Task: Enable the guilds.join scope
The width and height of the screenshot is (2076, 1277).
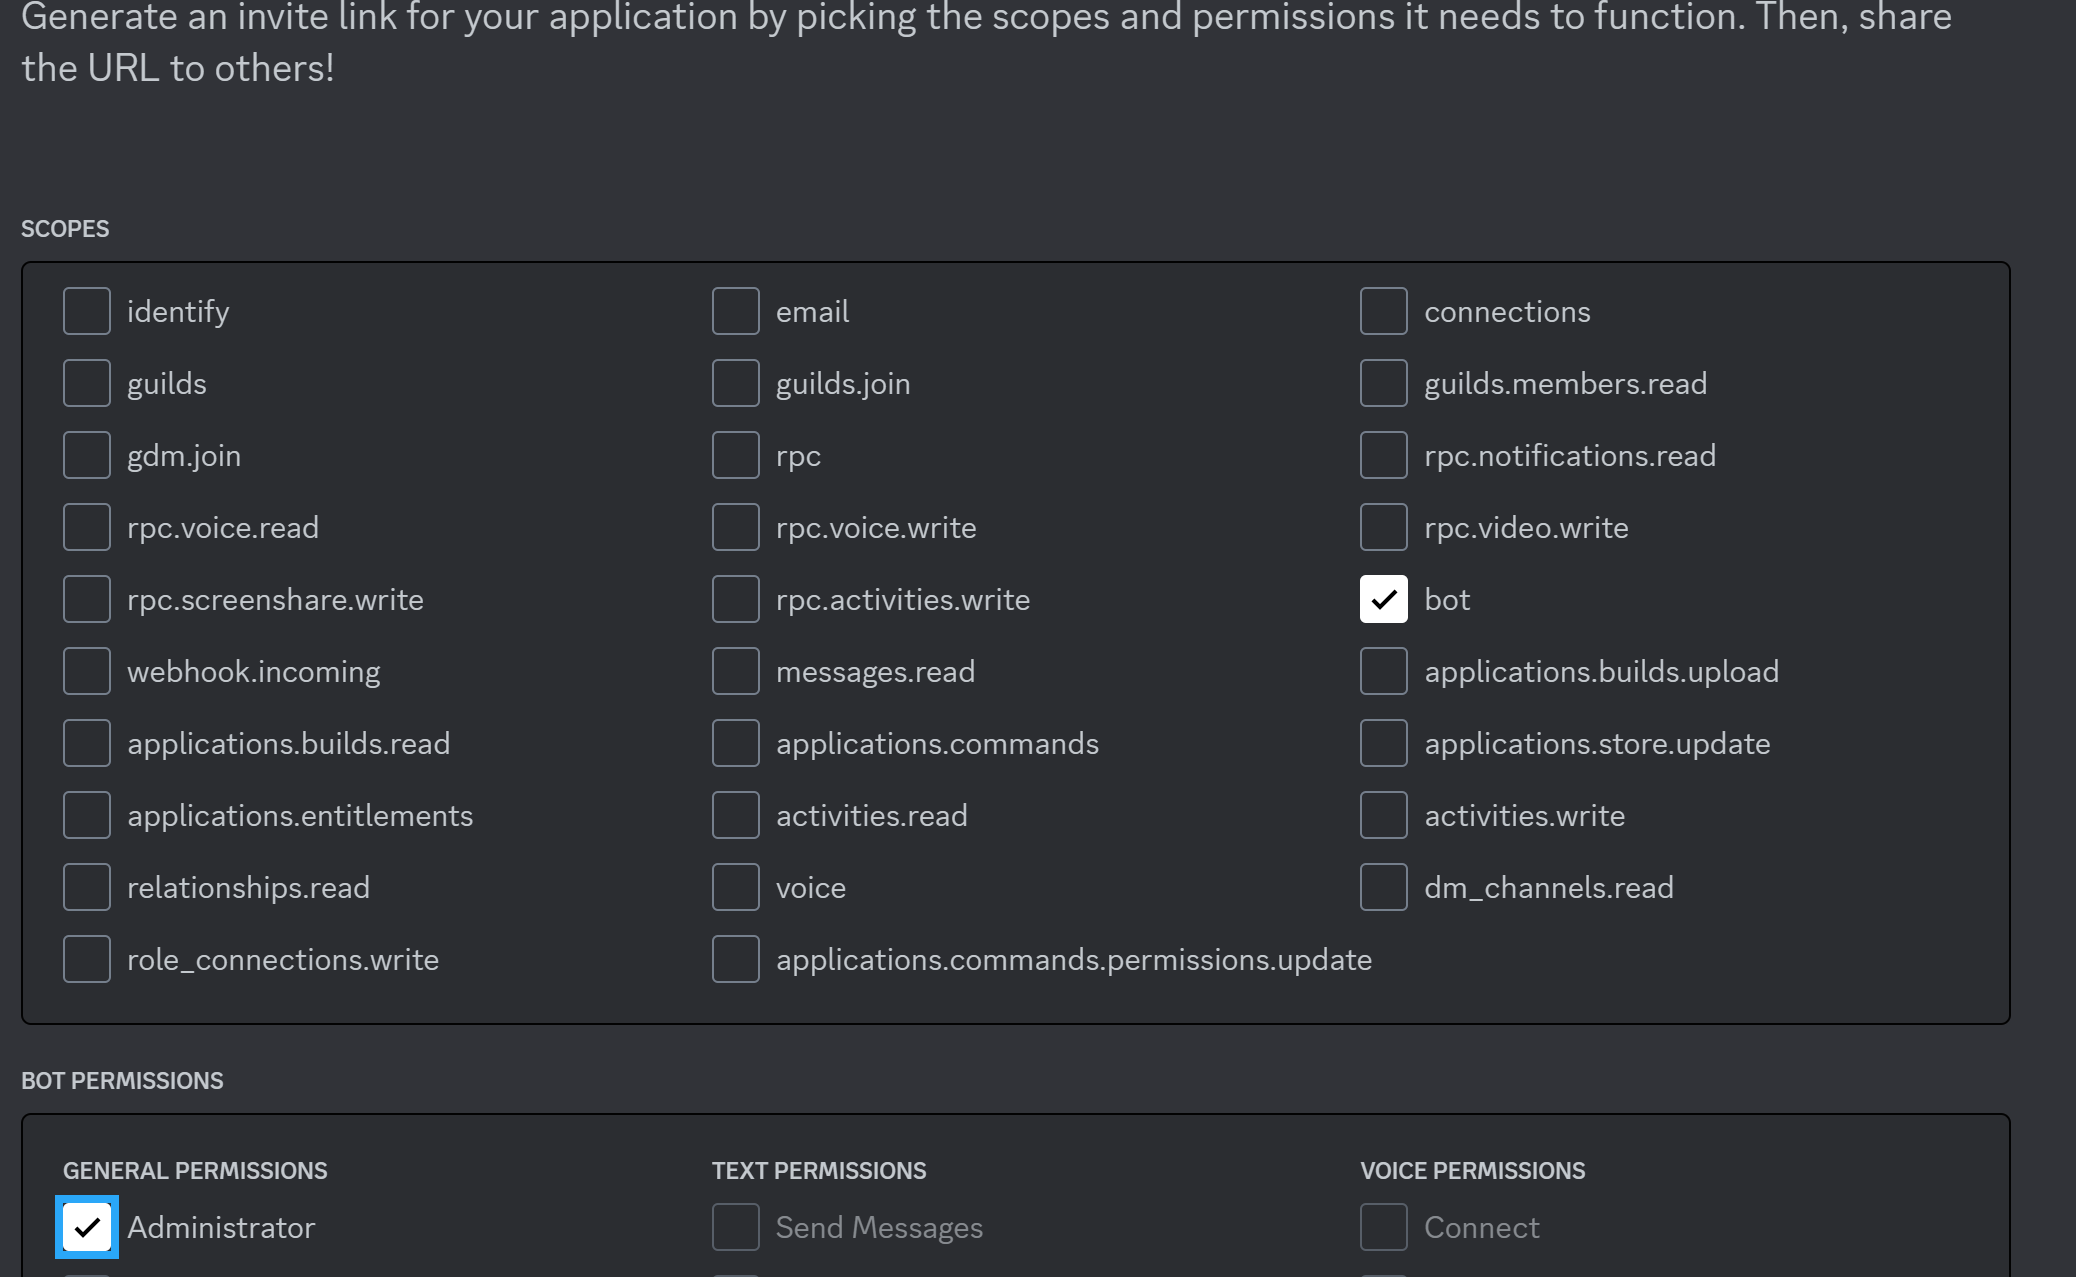Action: [735, 383]
